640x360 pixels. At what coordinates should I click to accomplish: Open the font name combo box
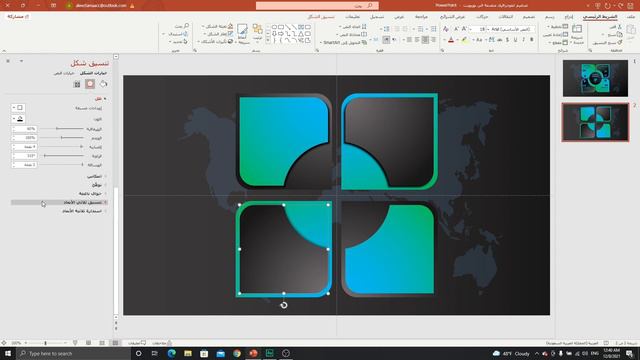(511, 29)
